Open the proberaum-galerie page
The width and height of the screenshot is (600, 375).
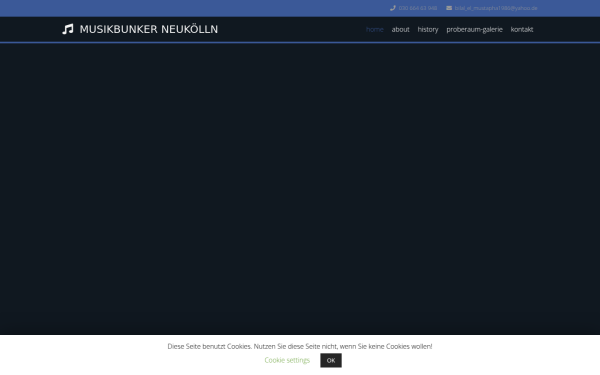pos(474,29)
